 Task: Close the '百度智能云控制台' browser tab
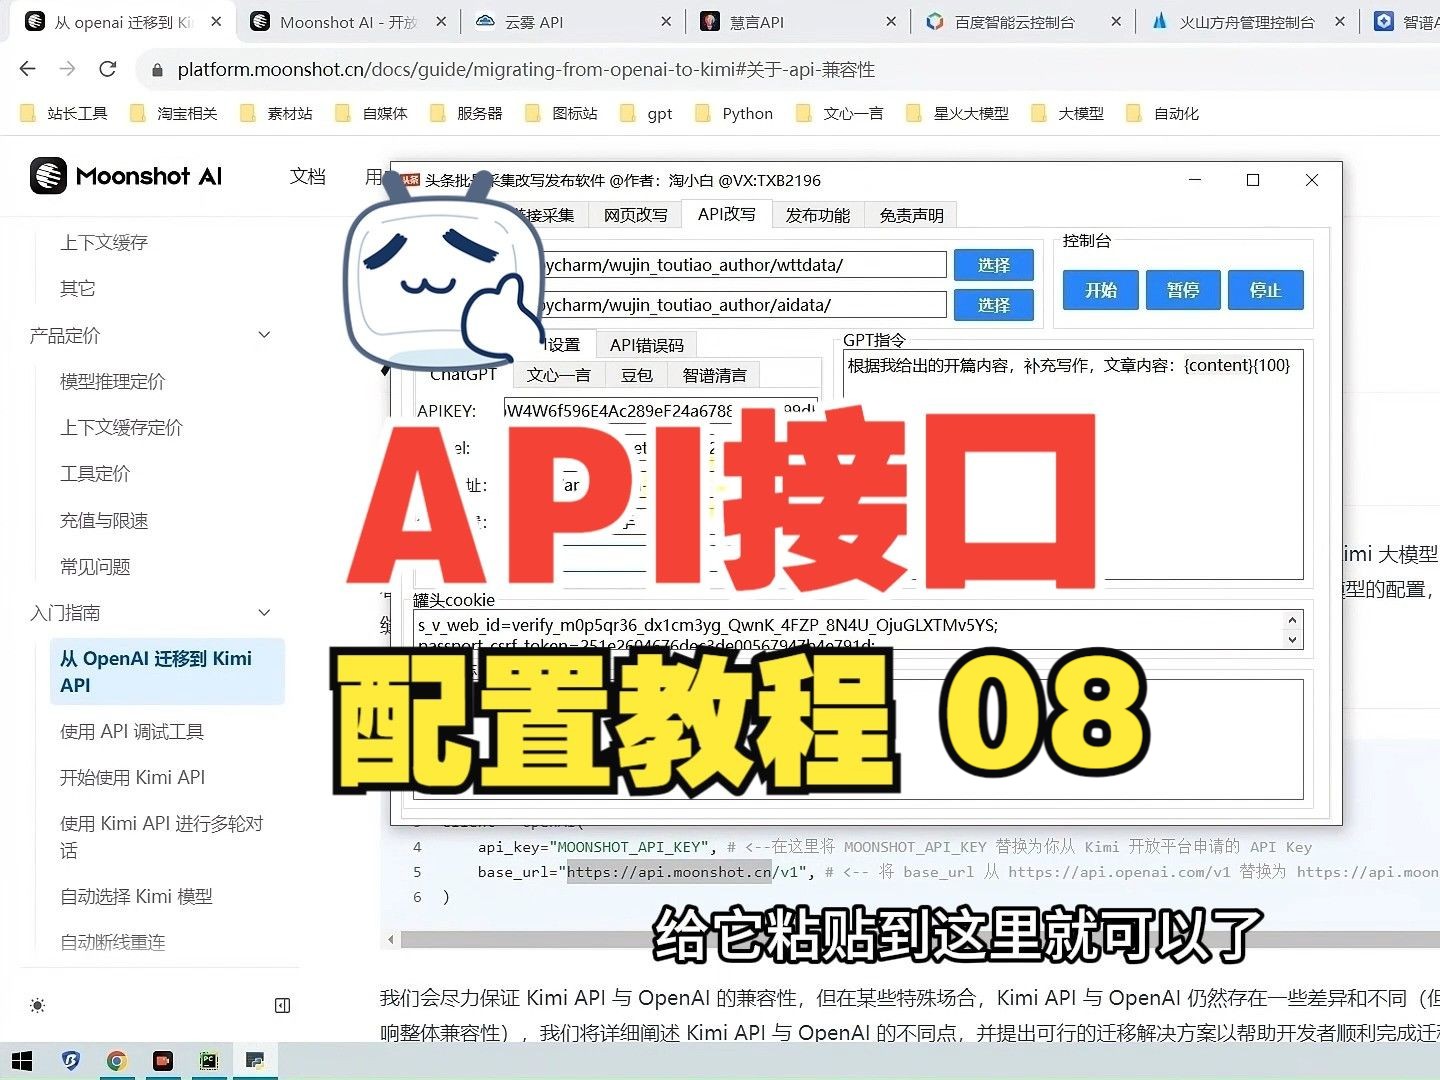(1116, 21)
